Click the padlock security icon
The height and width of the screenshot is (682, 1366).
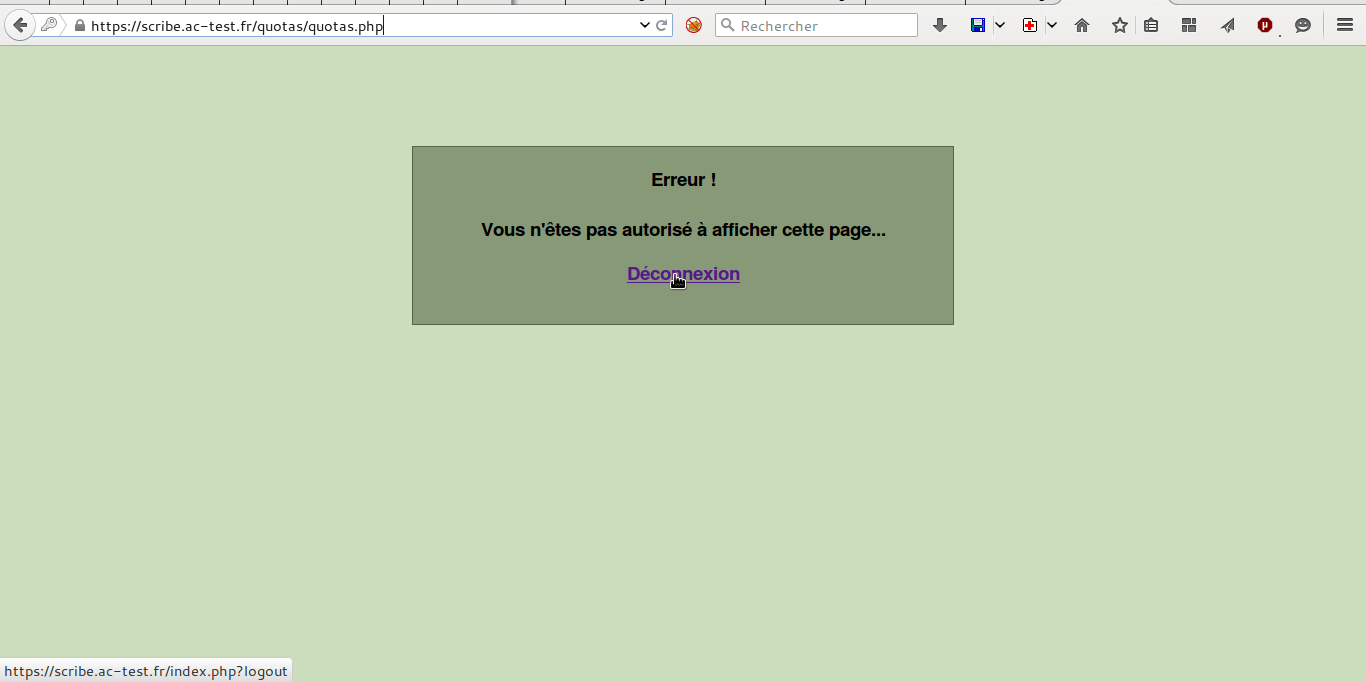pyautogui.click(x=80, y=26)
